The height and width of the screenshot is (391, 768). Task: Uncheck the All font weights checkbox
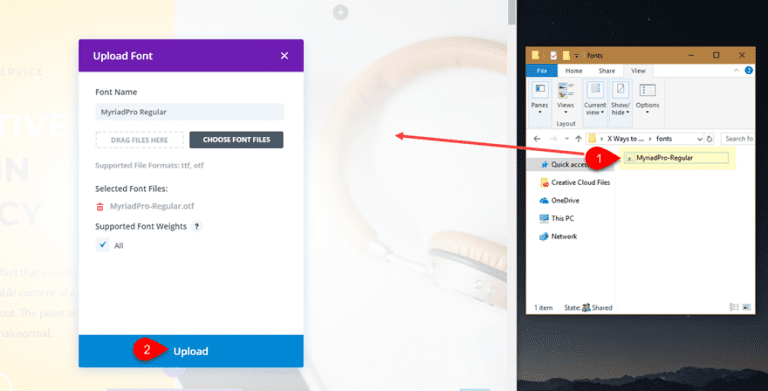pyautogui.click(x=102, y=244)
